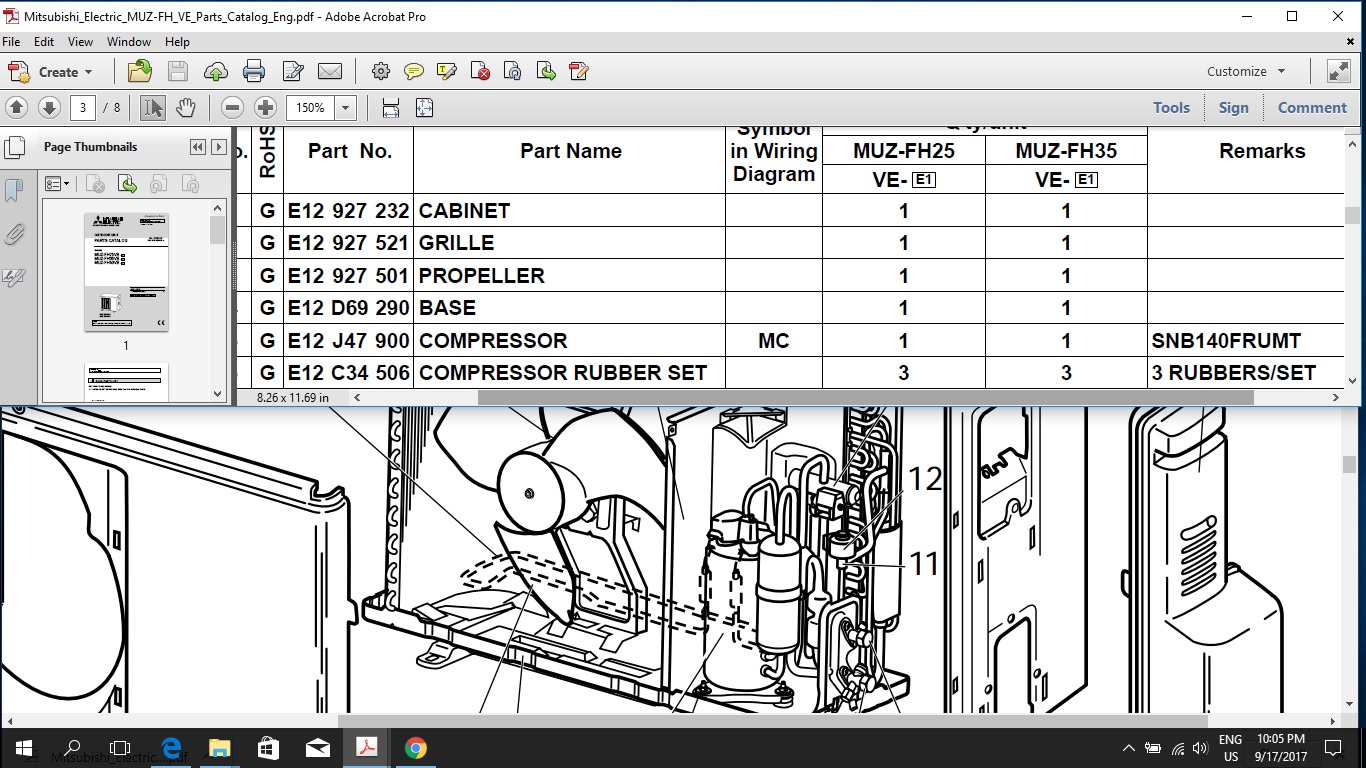Open the File menu

click(x=11, y=42)
